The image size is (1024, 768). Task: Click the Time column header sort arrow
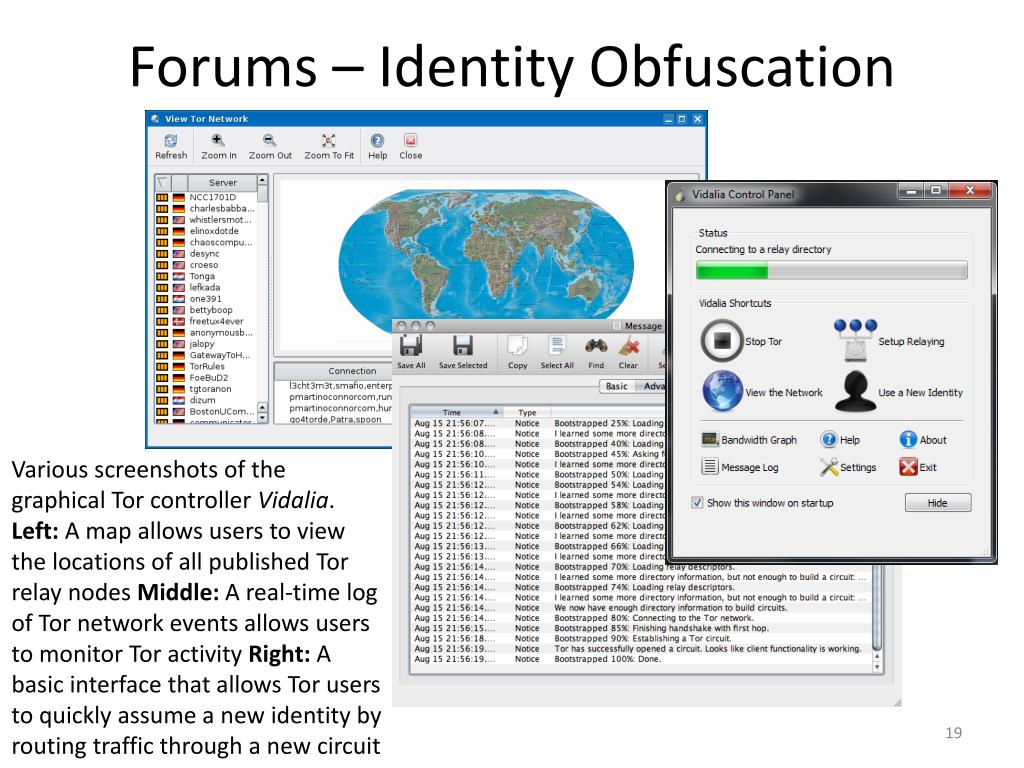pos(496,412)
